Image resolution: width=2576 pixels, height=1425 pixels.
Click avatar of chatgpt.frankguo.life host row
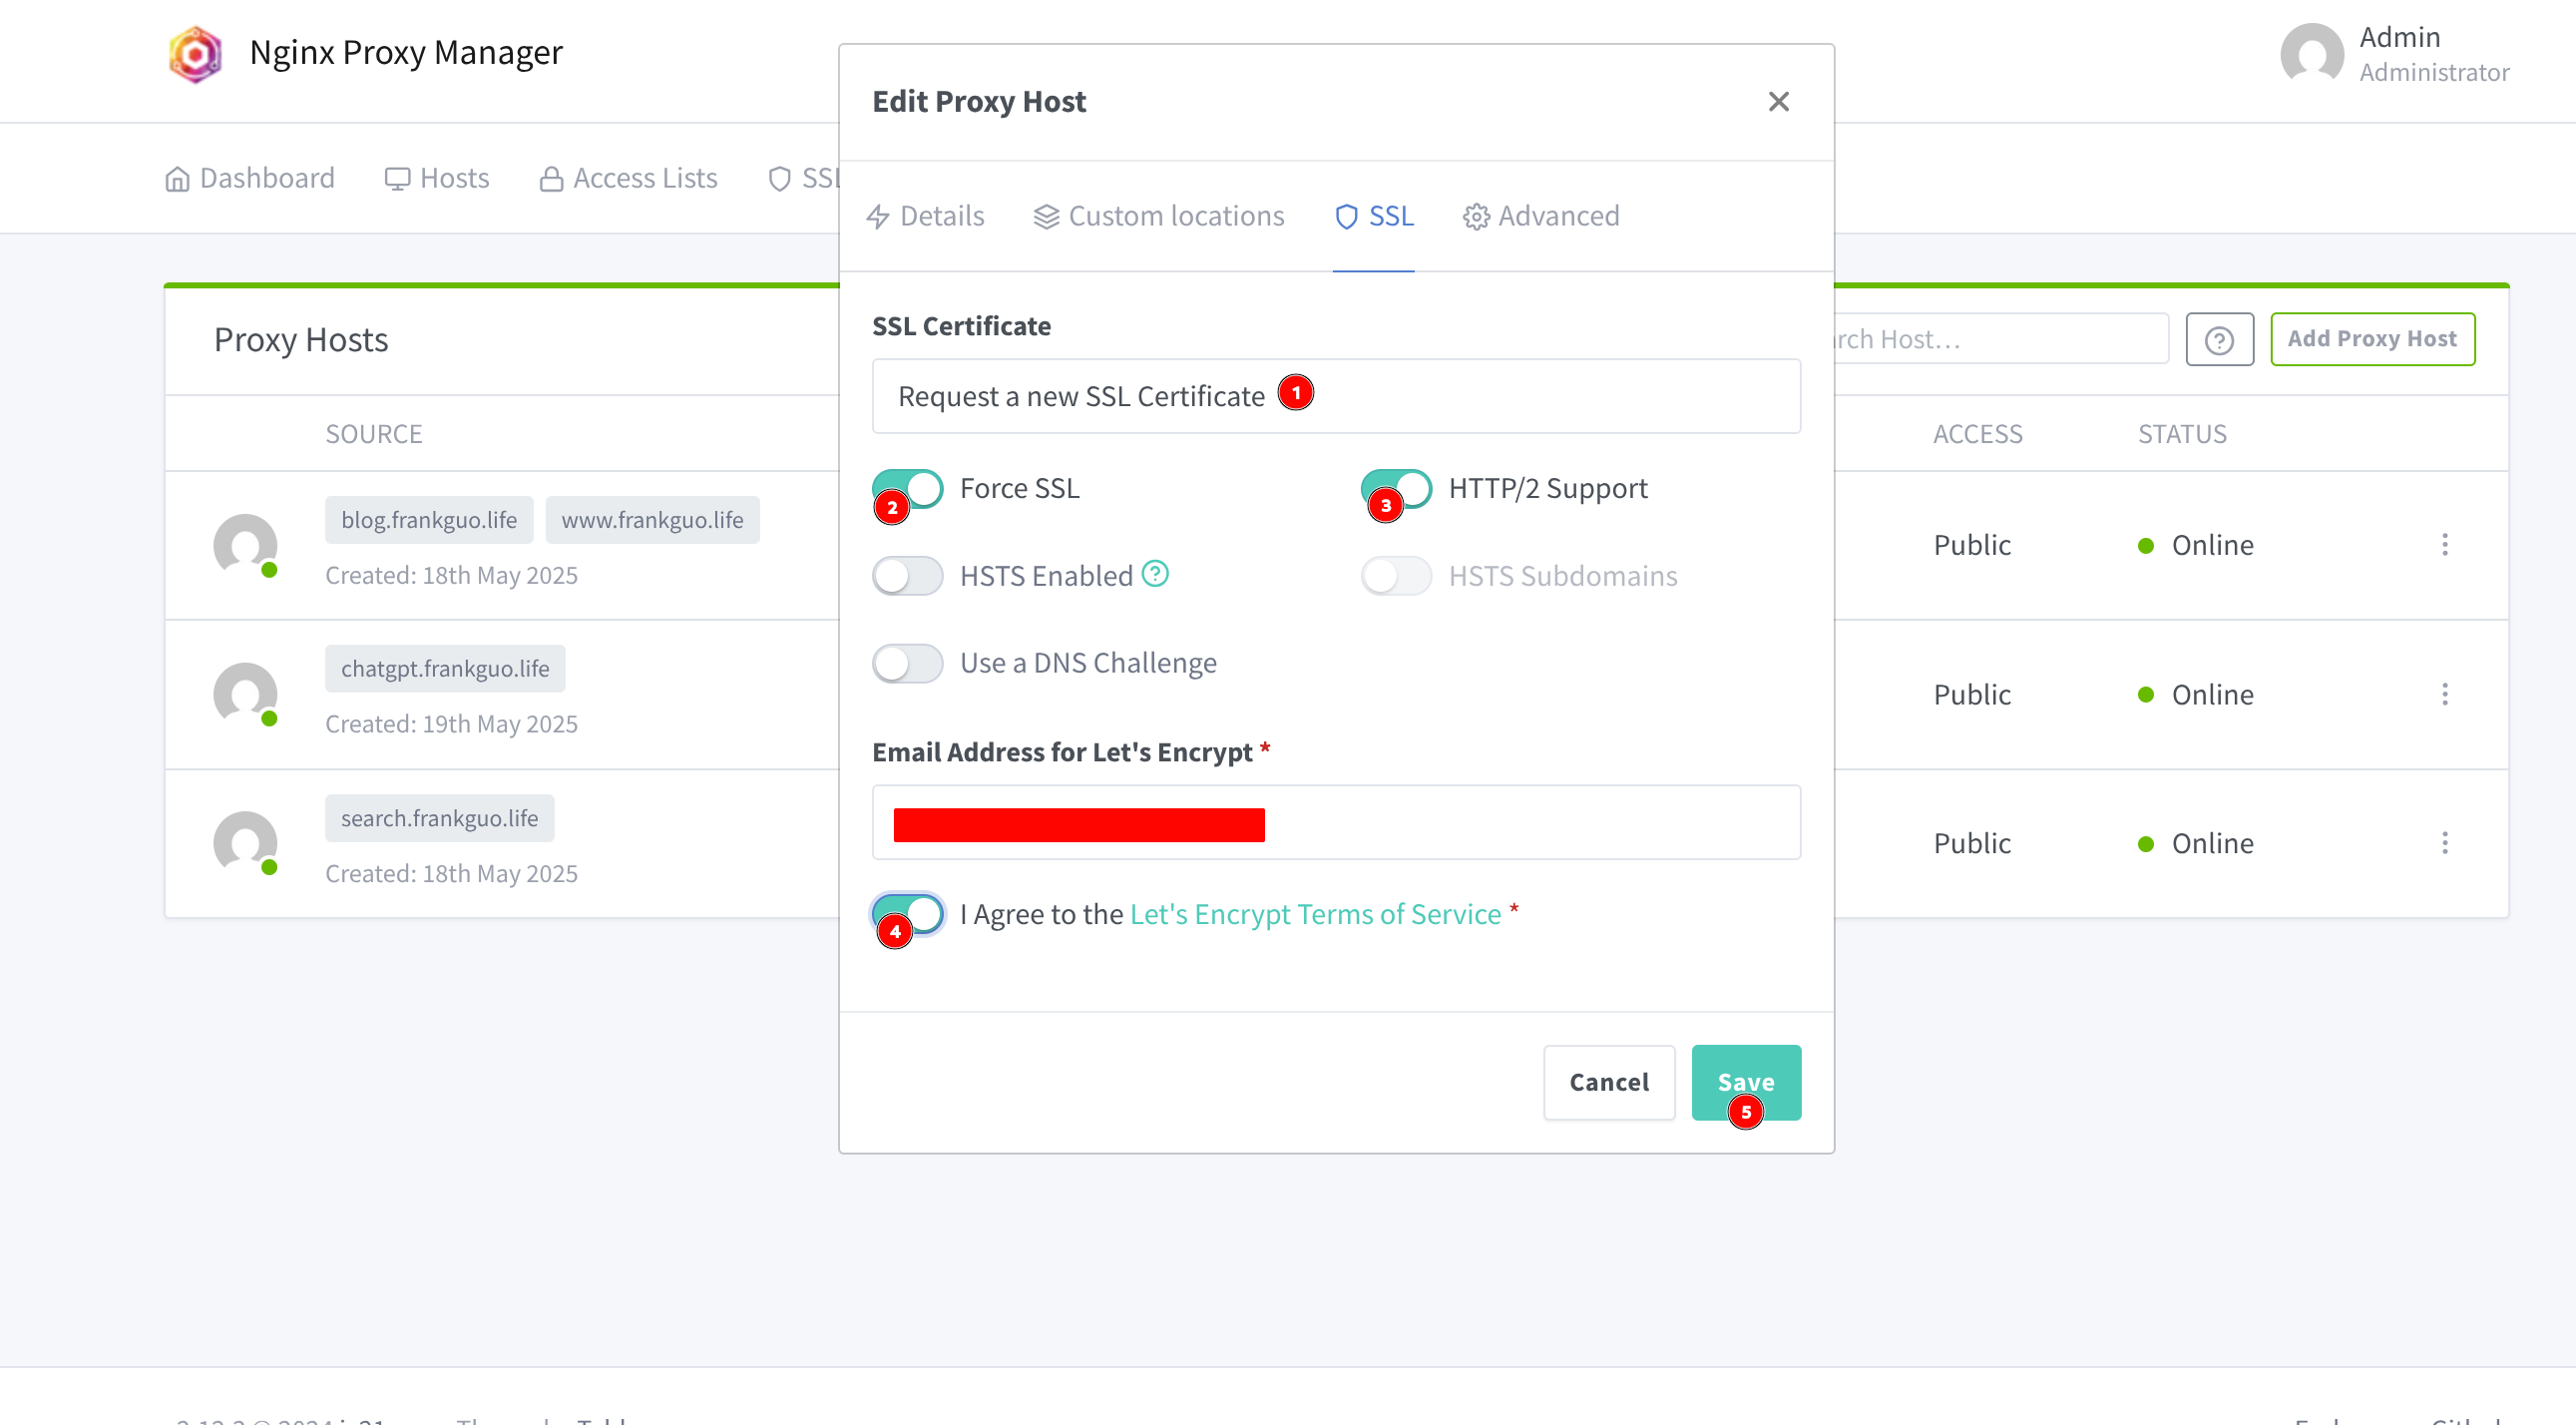(x=245, y=693)
